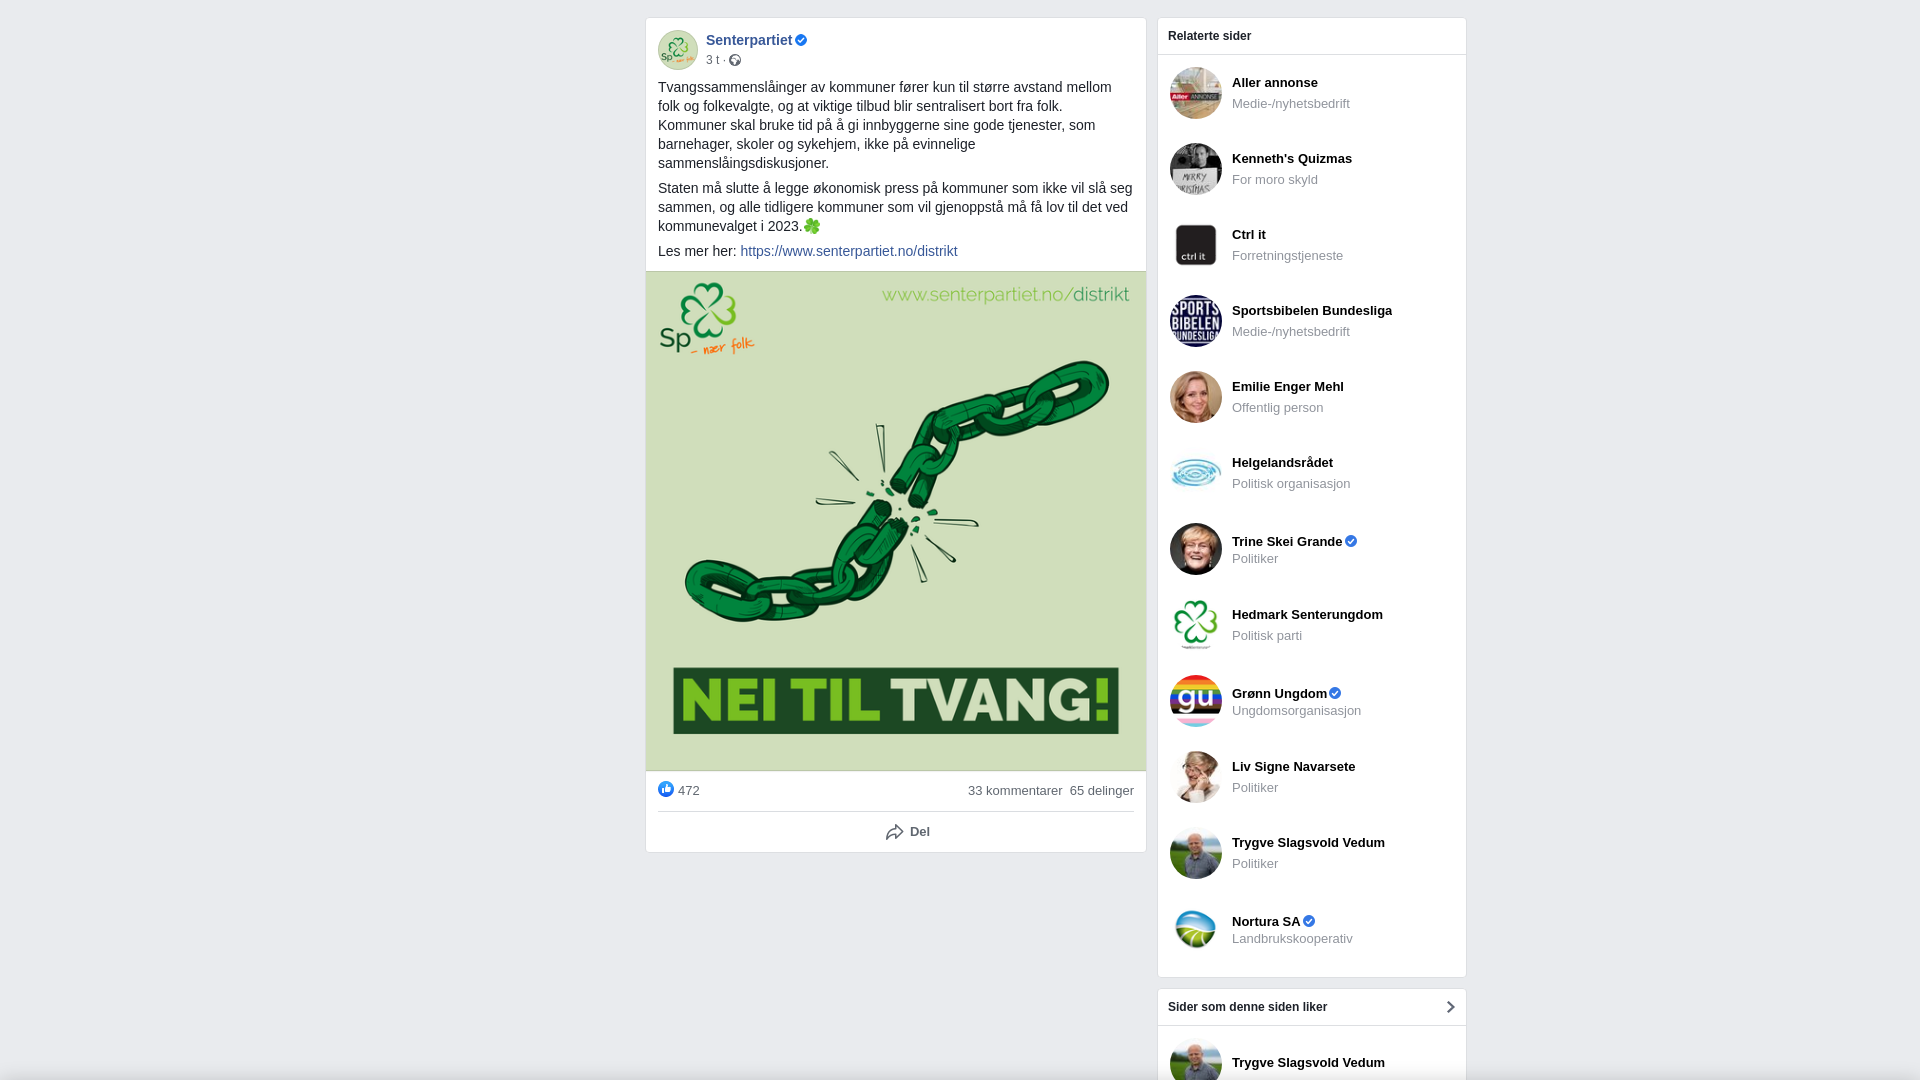Click the Senterpartiet profile avatar icon
Screen dimensions: 1920x1080
point(677,50)
